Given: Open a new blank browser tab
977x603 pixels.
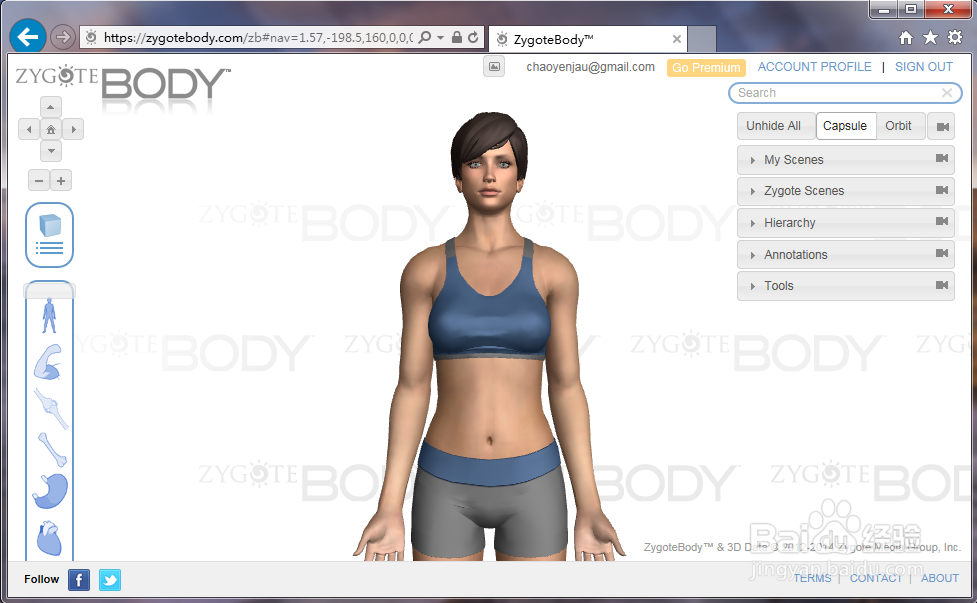Looking at the screenshot, I should point(702,39).
